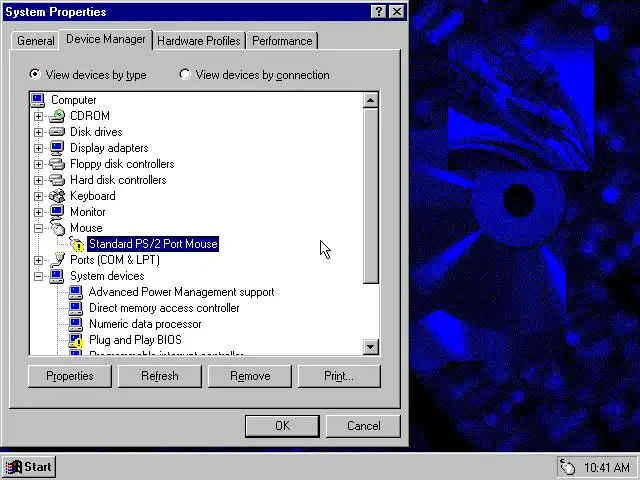The height and width of the screenshot is (480, 640).
Task: Expand the Ports (COM & LPT) category
Action: coord(38,260)
